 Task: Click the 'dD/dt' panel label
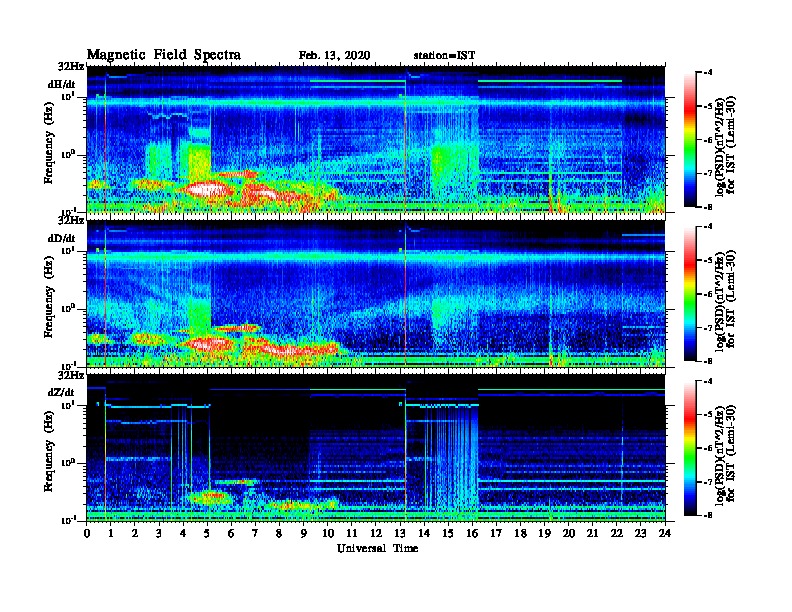pos(62,238)
